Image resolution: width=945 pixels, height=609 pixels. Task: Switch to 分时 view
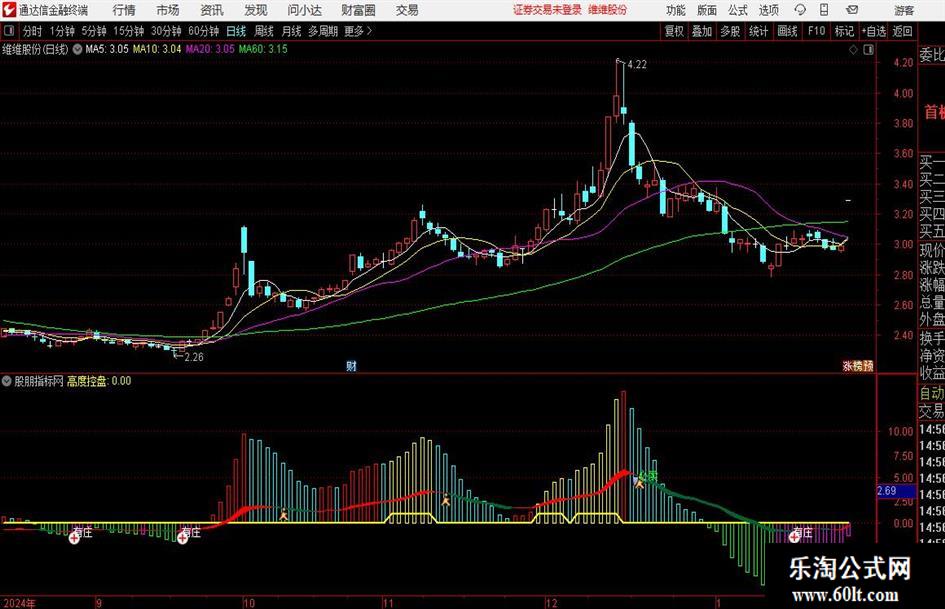33,31
